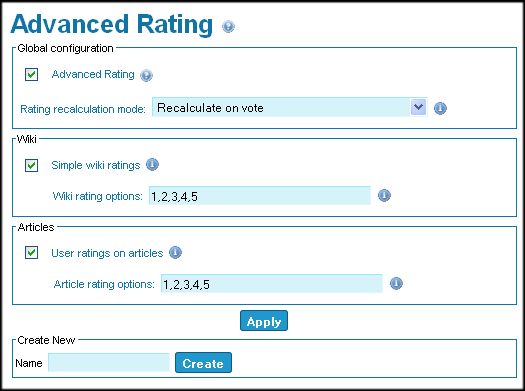Viewport: 525px width, 391px height.
Task: Click the Create button
Action: (203, 363)
